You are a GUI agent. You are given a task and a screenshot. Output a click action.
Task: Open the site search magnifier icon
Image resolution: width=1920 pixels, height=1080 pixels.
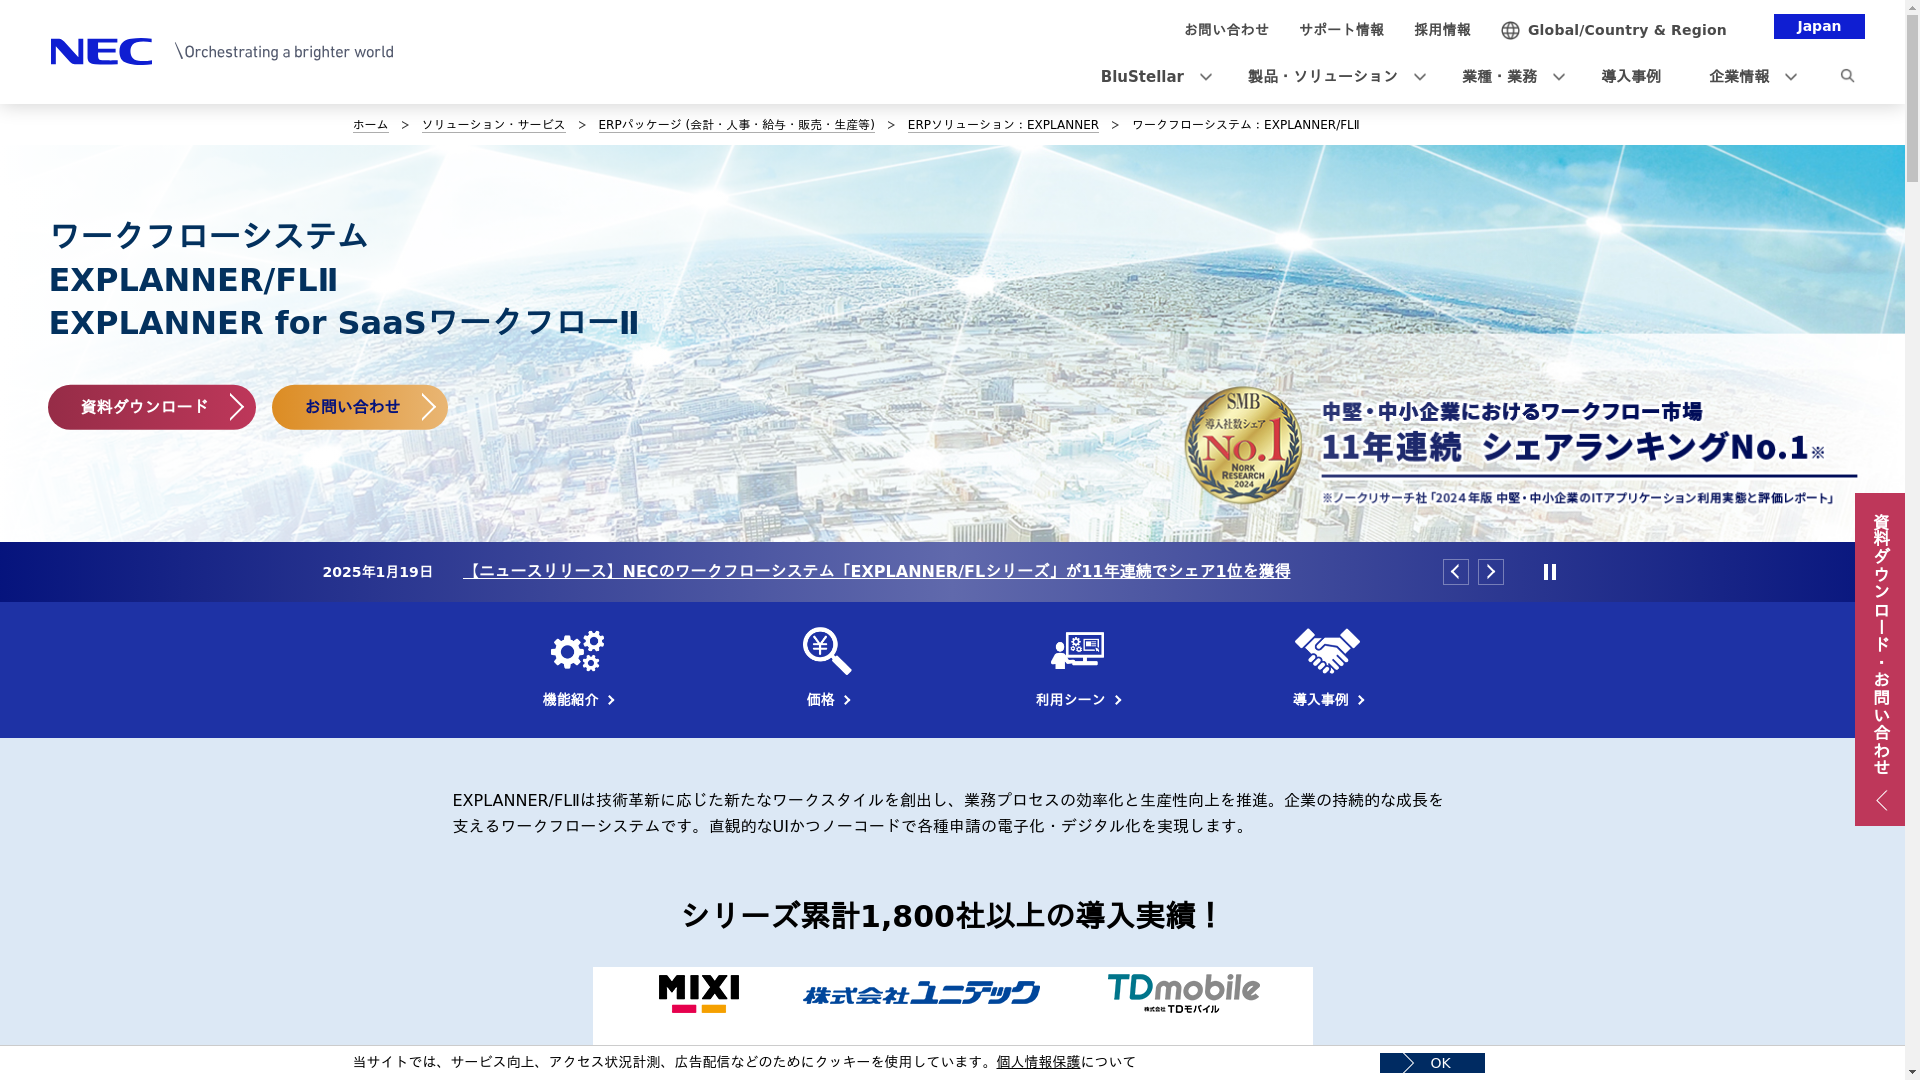tap(1847, 76)
